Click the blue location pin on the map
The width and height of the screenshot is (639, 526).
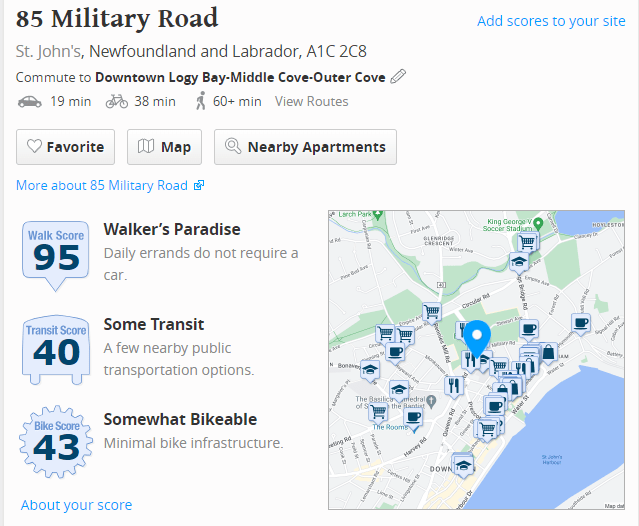point(477,338)
